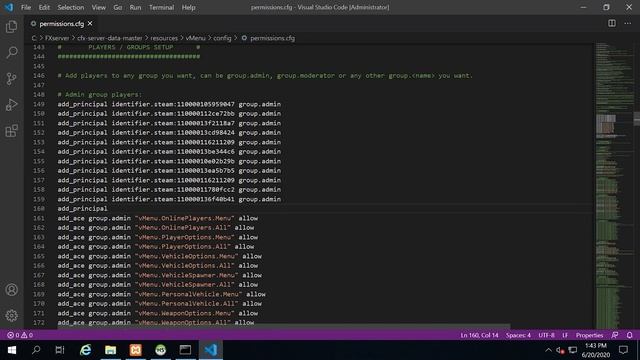Open the Search view in activity bar

pos(11,52)
